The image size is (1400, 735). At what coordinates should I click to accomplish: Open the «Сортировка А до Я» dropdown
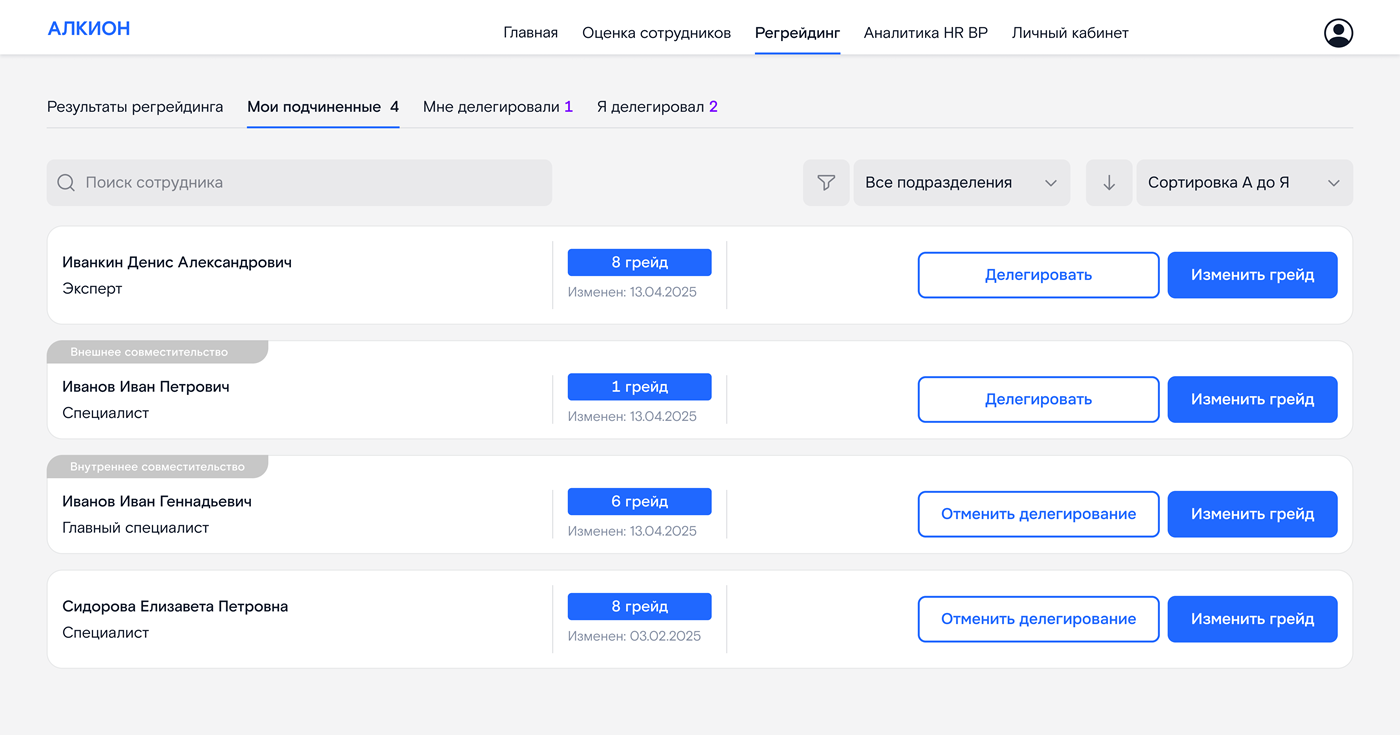tap(1243, 182)
